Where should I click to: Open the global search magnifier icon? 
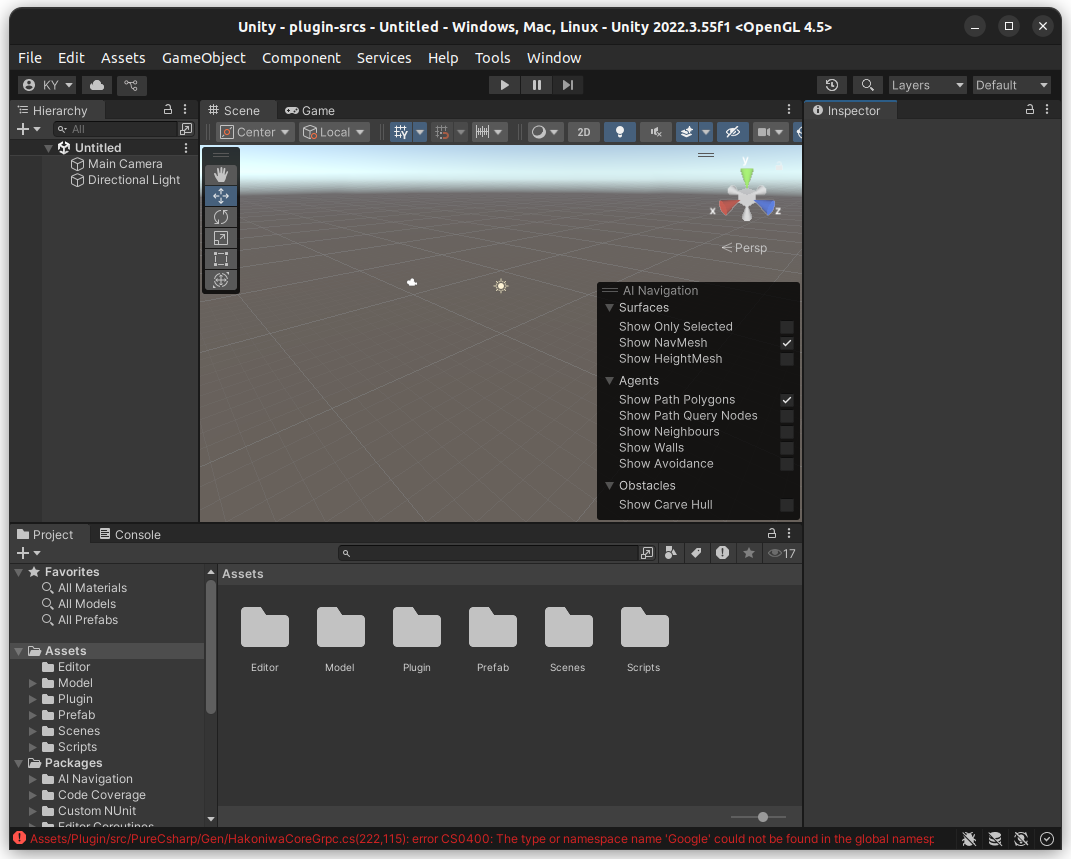[867, 85]
